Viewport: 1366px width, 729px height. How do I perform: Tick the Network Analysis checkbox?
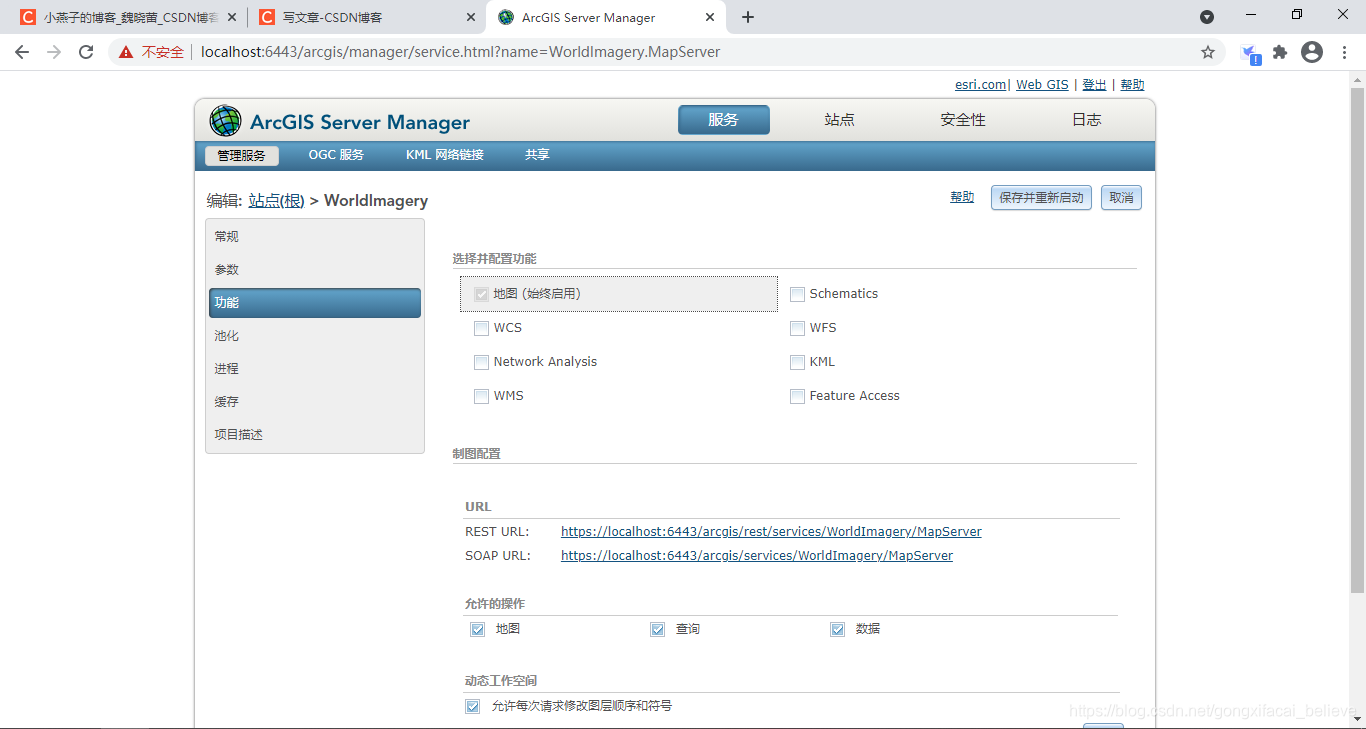click(481, 362)
